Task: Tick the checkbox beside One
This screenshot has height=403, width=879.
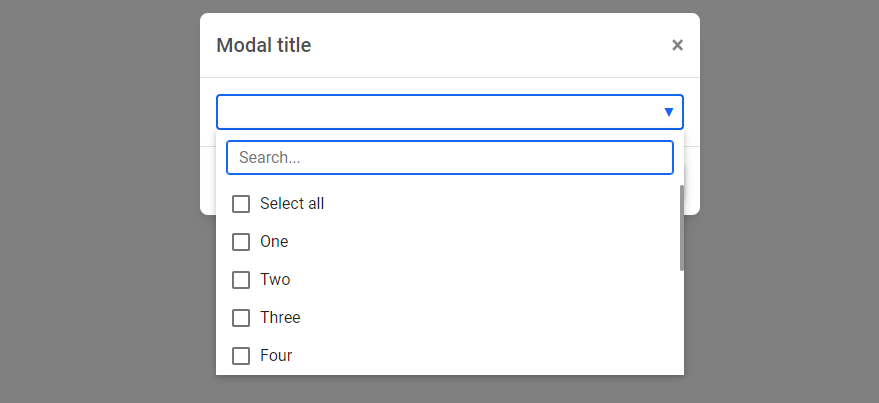Action: [241, 242]
